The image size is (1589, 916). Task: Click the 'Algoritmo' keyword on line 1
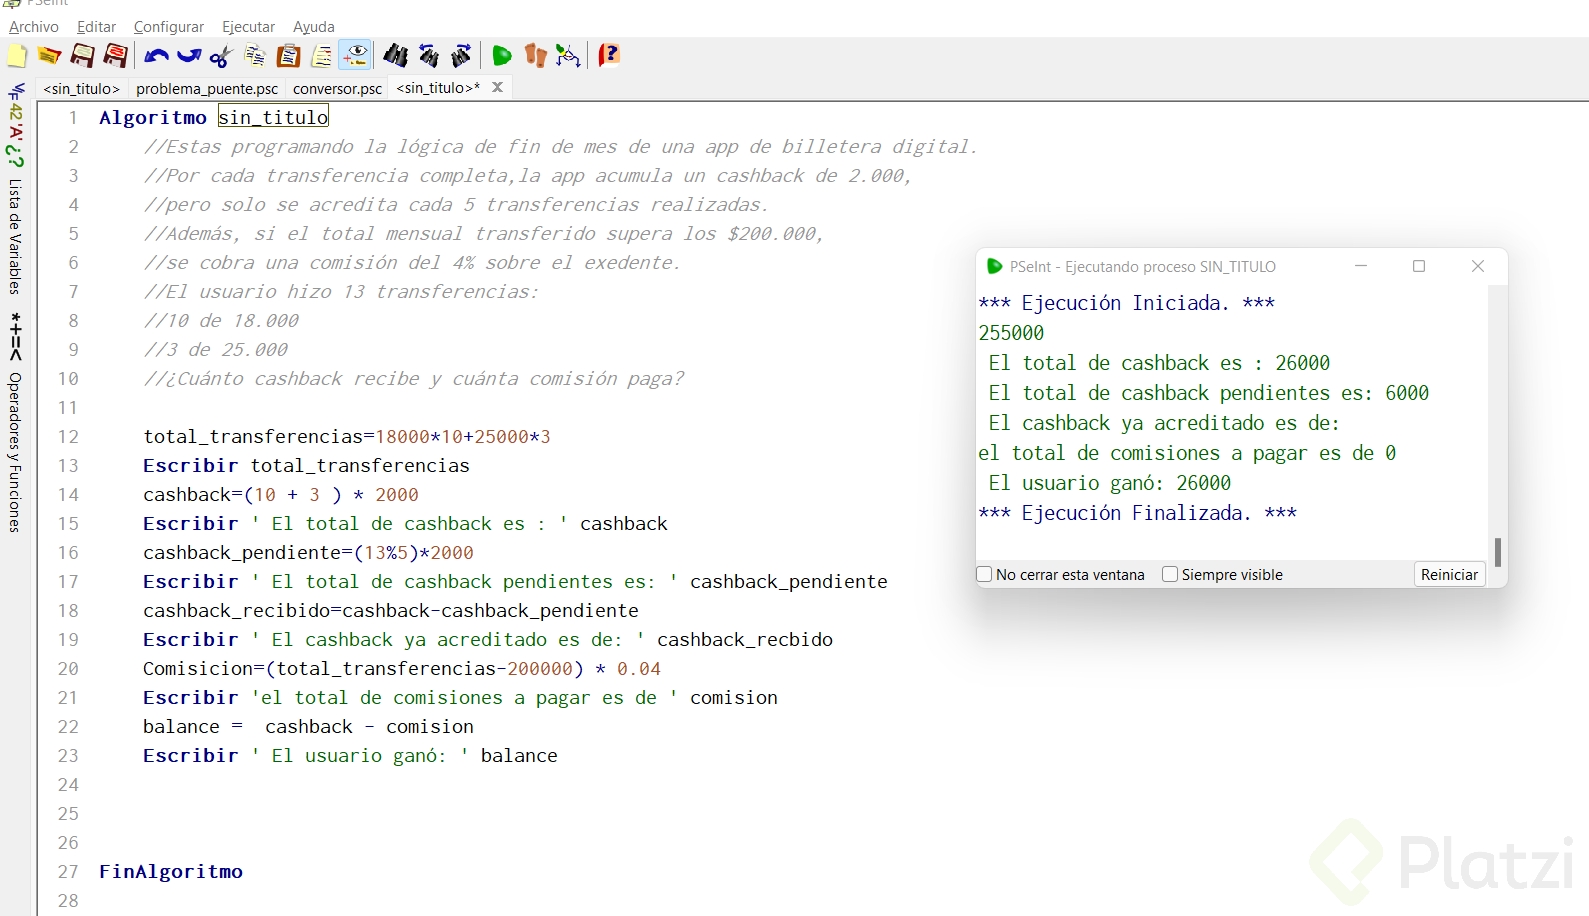coord(153,117)
